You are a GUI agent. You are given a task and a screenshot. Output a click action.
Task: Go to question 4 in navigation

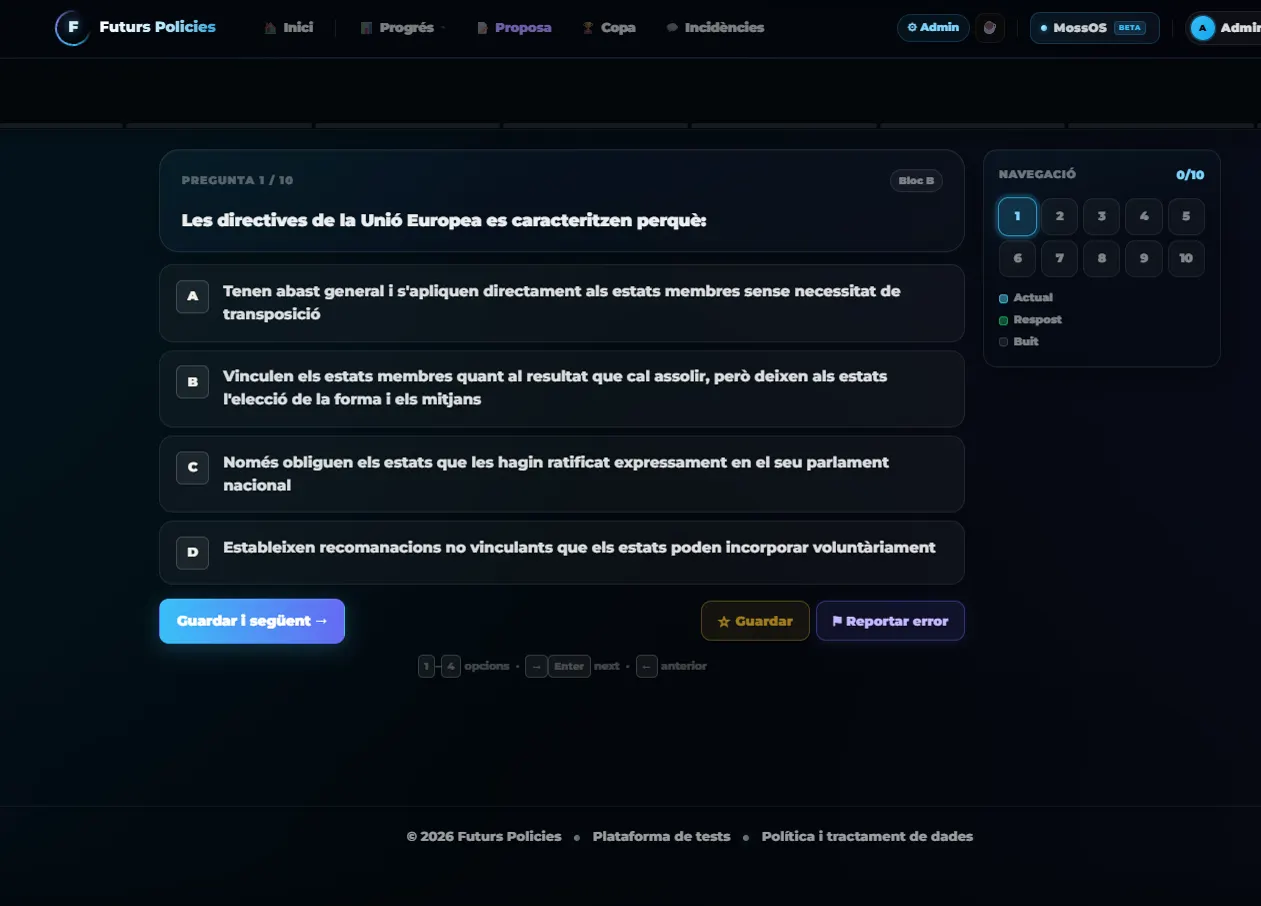click(x=1144, y=216)
